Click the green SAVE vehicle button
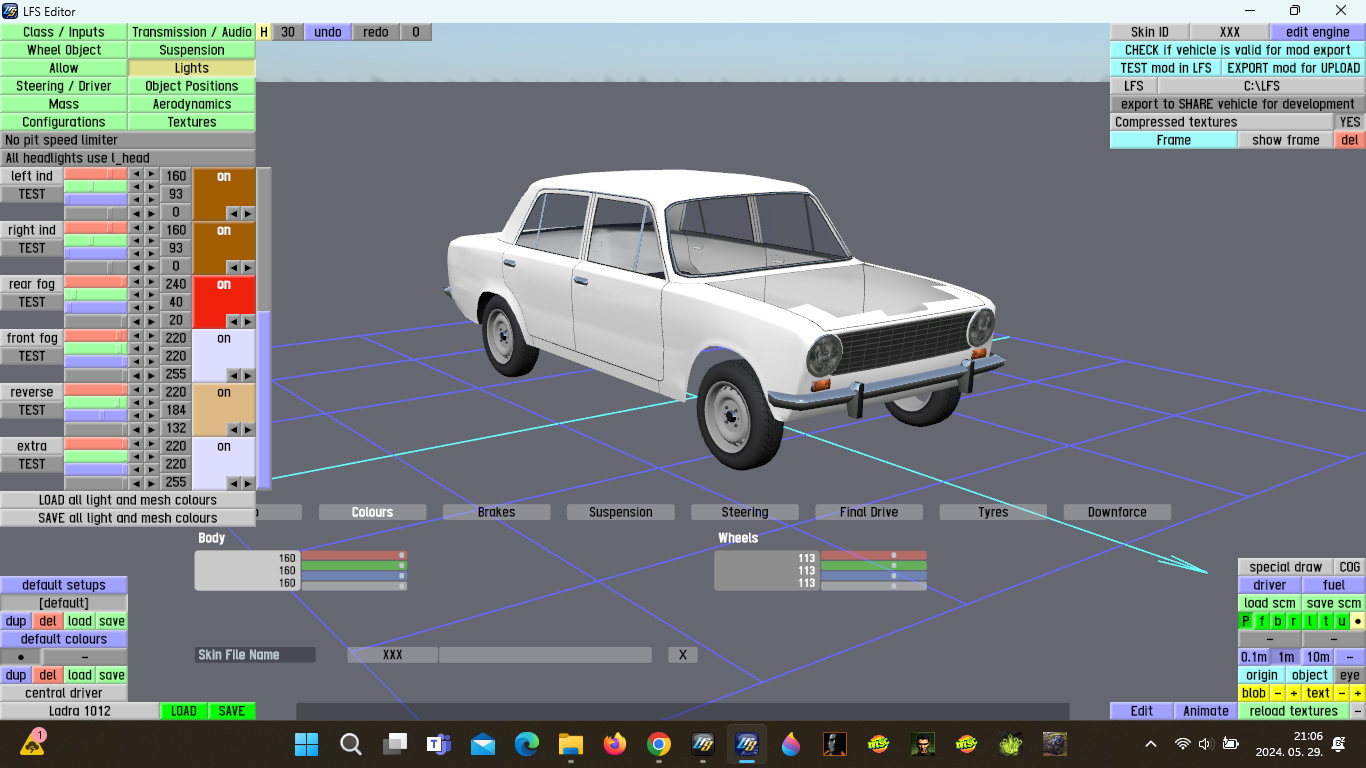Screen dimensions: 1366x768 232,711
